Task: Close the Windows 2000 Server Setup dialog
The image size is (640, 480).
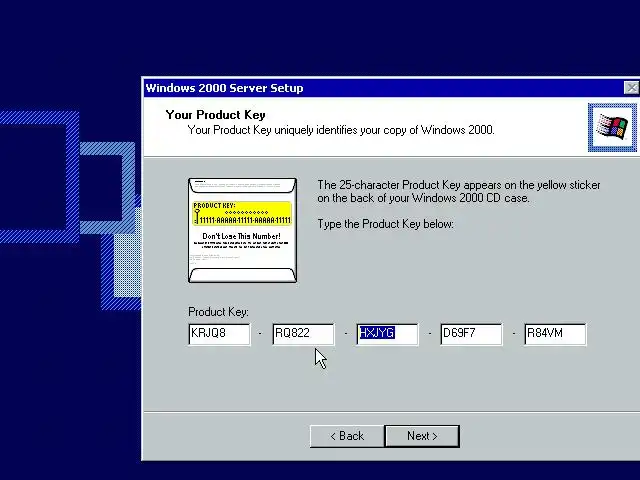Action: tap(631, 88)
